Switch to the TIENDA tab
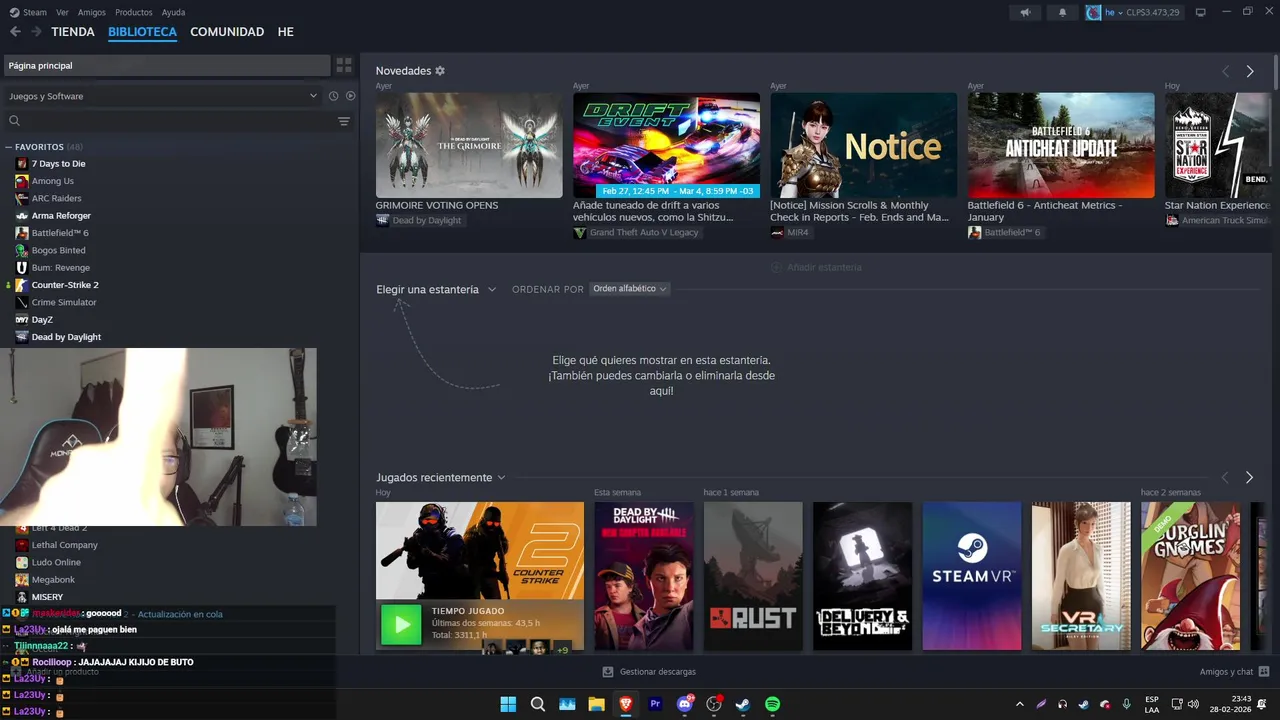This screenshot has width=1280, height=720. [73, 32]
